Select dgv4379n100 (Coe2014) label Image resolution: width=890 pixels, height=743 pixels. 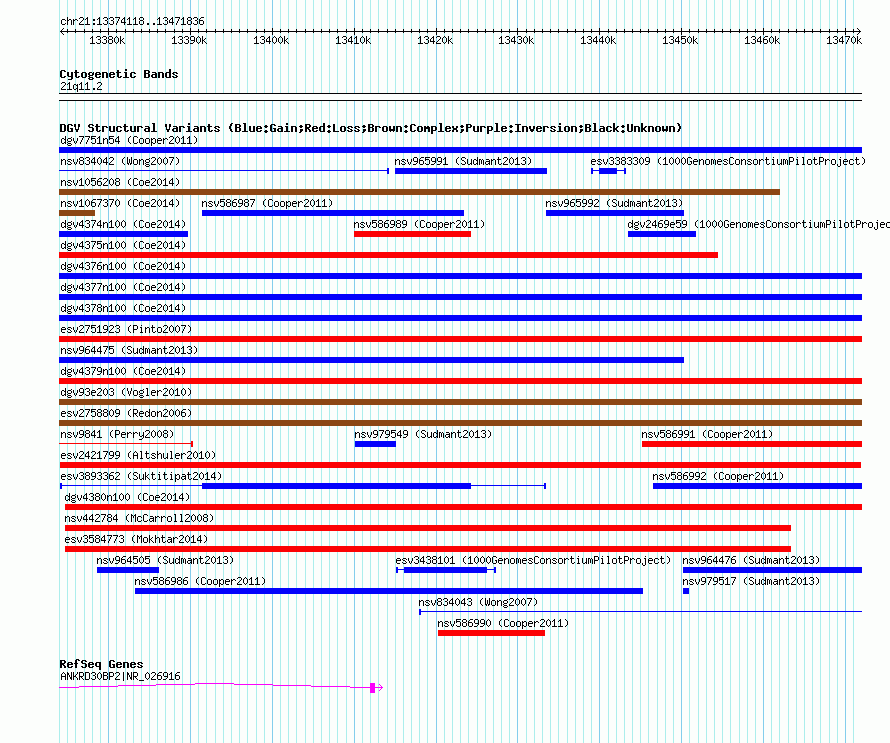(x=123, y=371)
